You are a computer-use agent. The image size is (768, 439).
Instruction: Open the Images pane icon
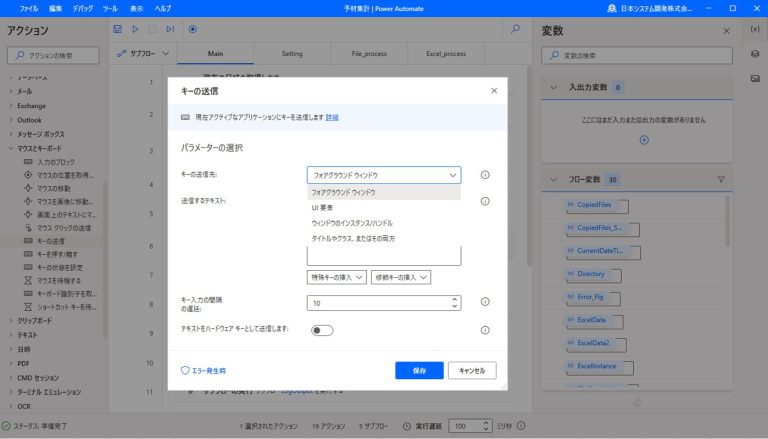755,78
